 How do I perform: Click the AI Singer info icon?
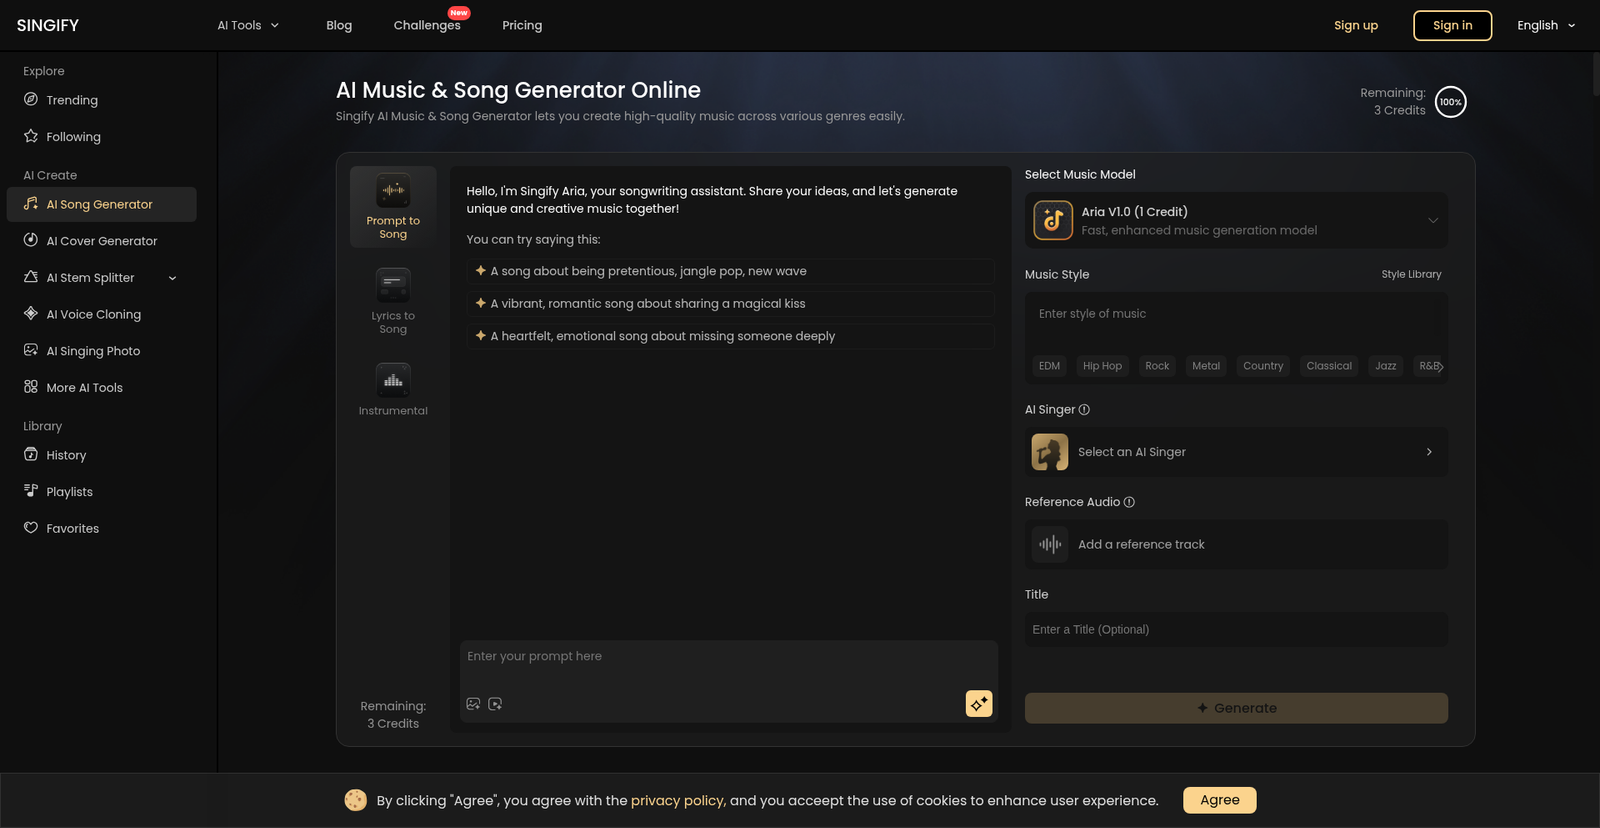pos(1084,410)
